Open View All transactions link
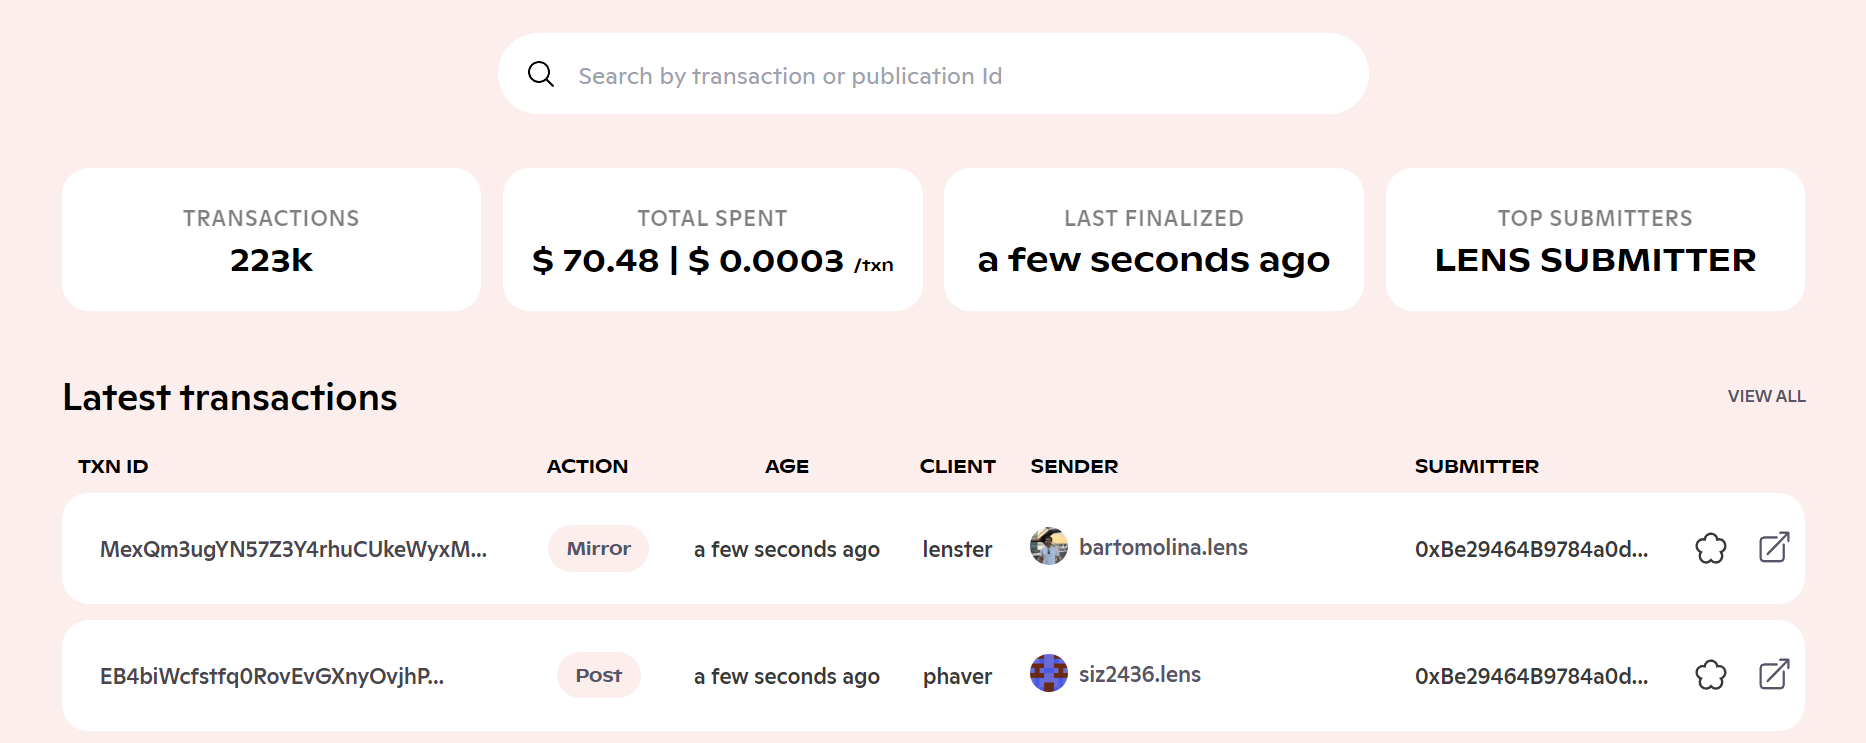 tap(1766, 396)
